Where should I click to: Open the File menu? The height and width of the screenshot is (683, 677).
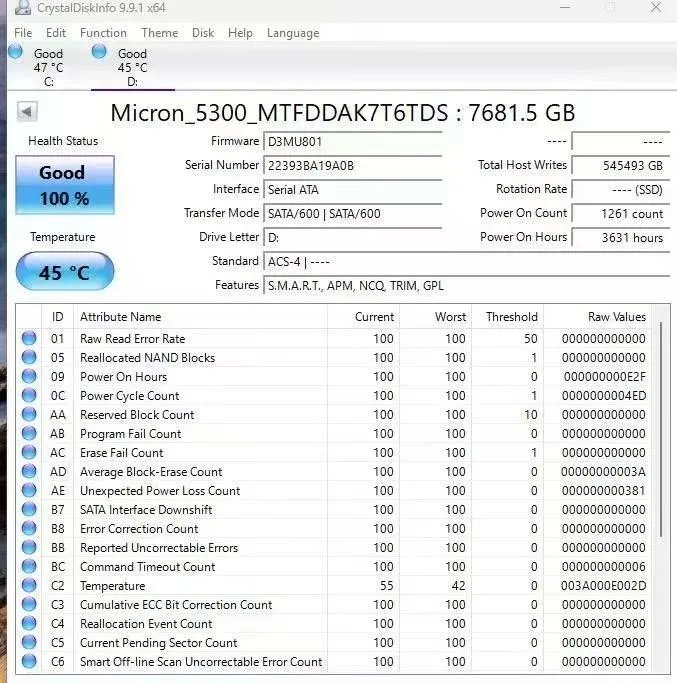(x=23, y=33)
